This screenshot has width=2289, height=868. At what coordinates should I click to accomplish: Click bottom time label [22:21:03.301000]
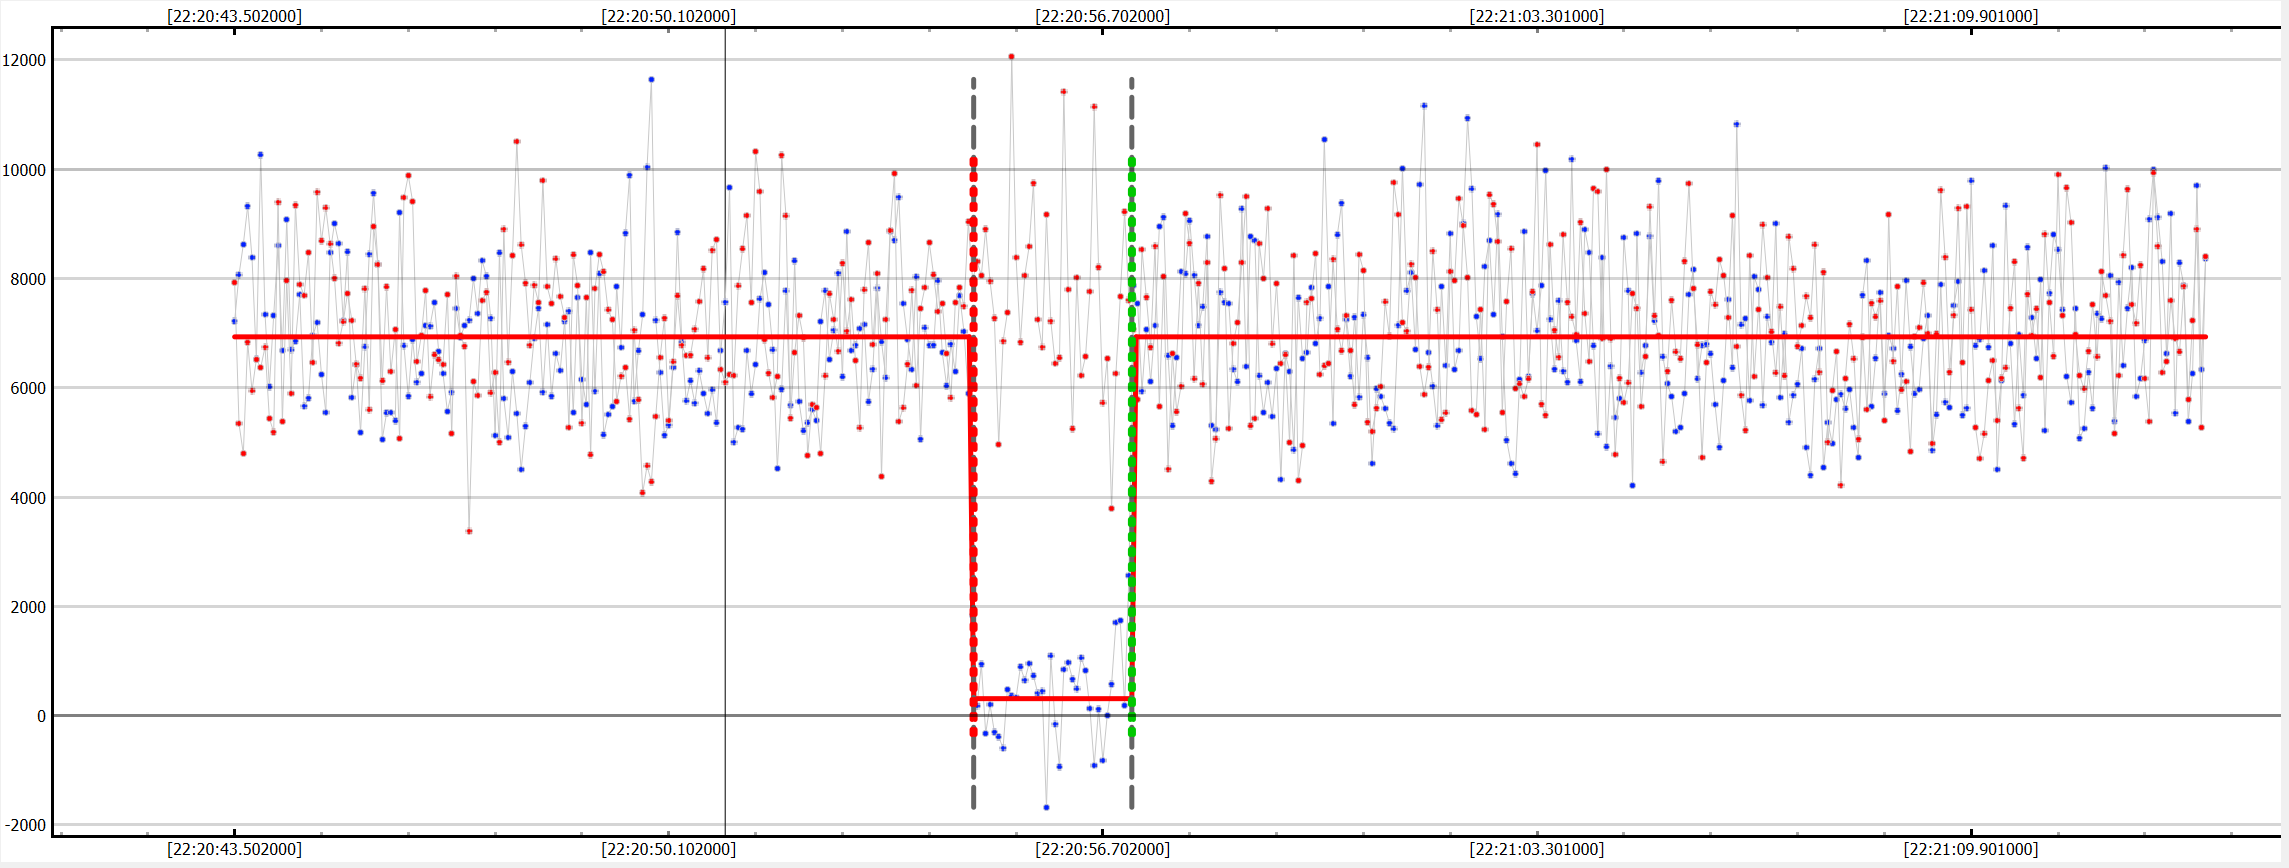pyautogui.click(x=1536, y=849)
